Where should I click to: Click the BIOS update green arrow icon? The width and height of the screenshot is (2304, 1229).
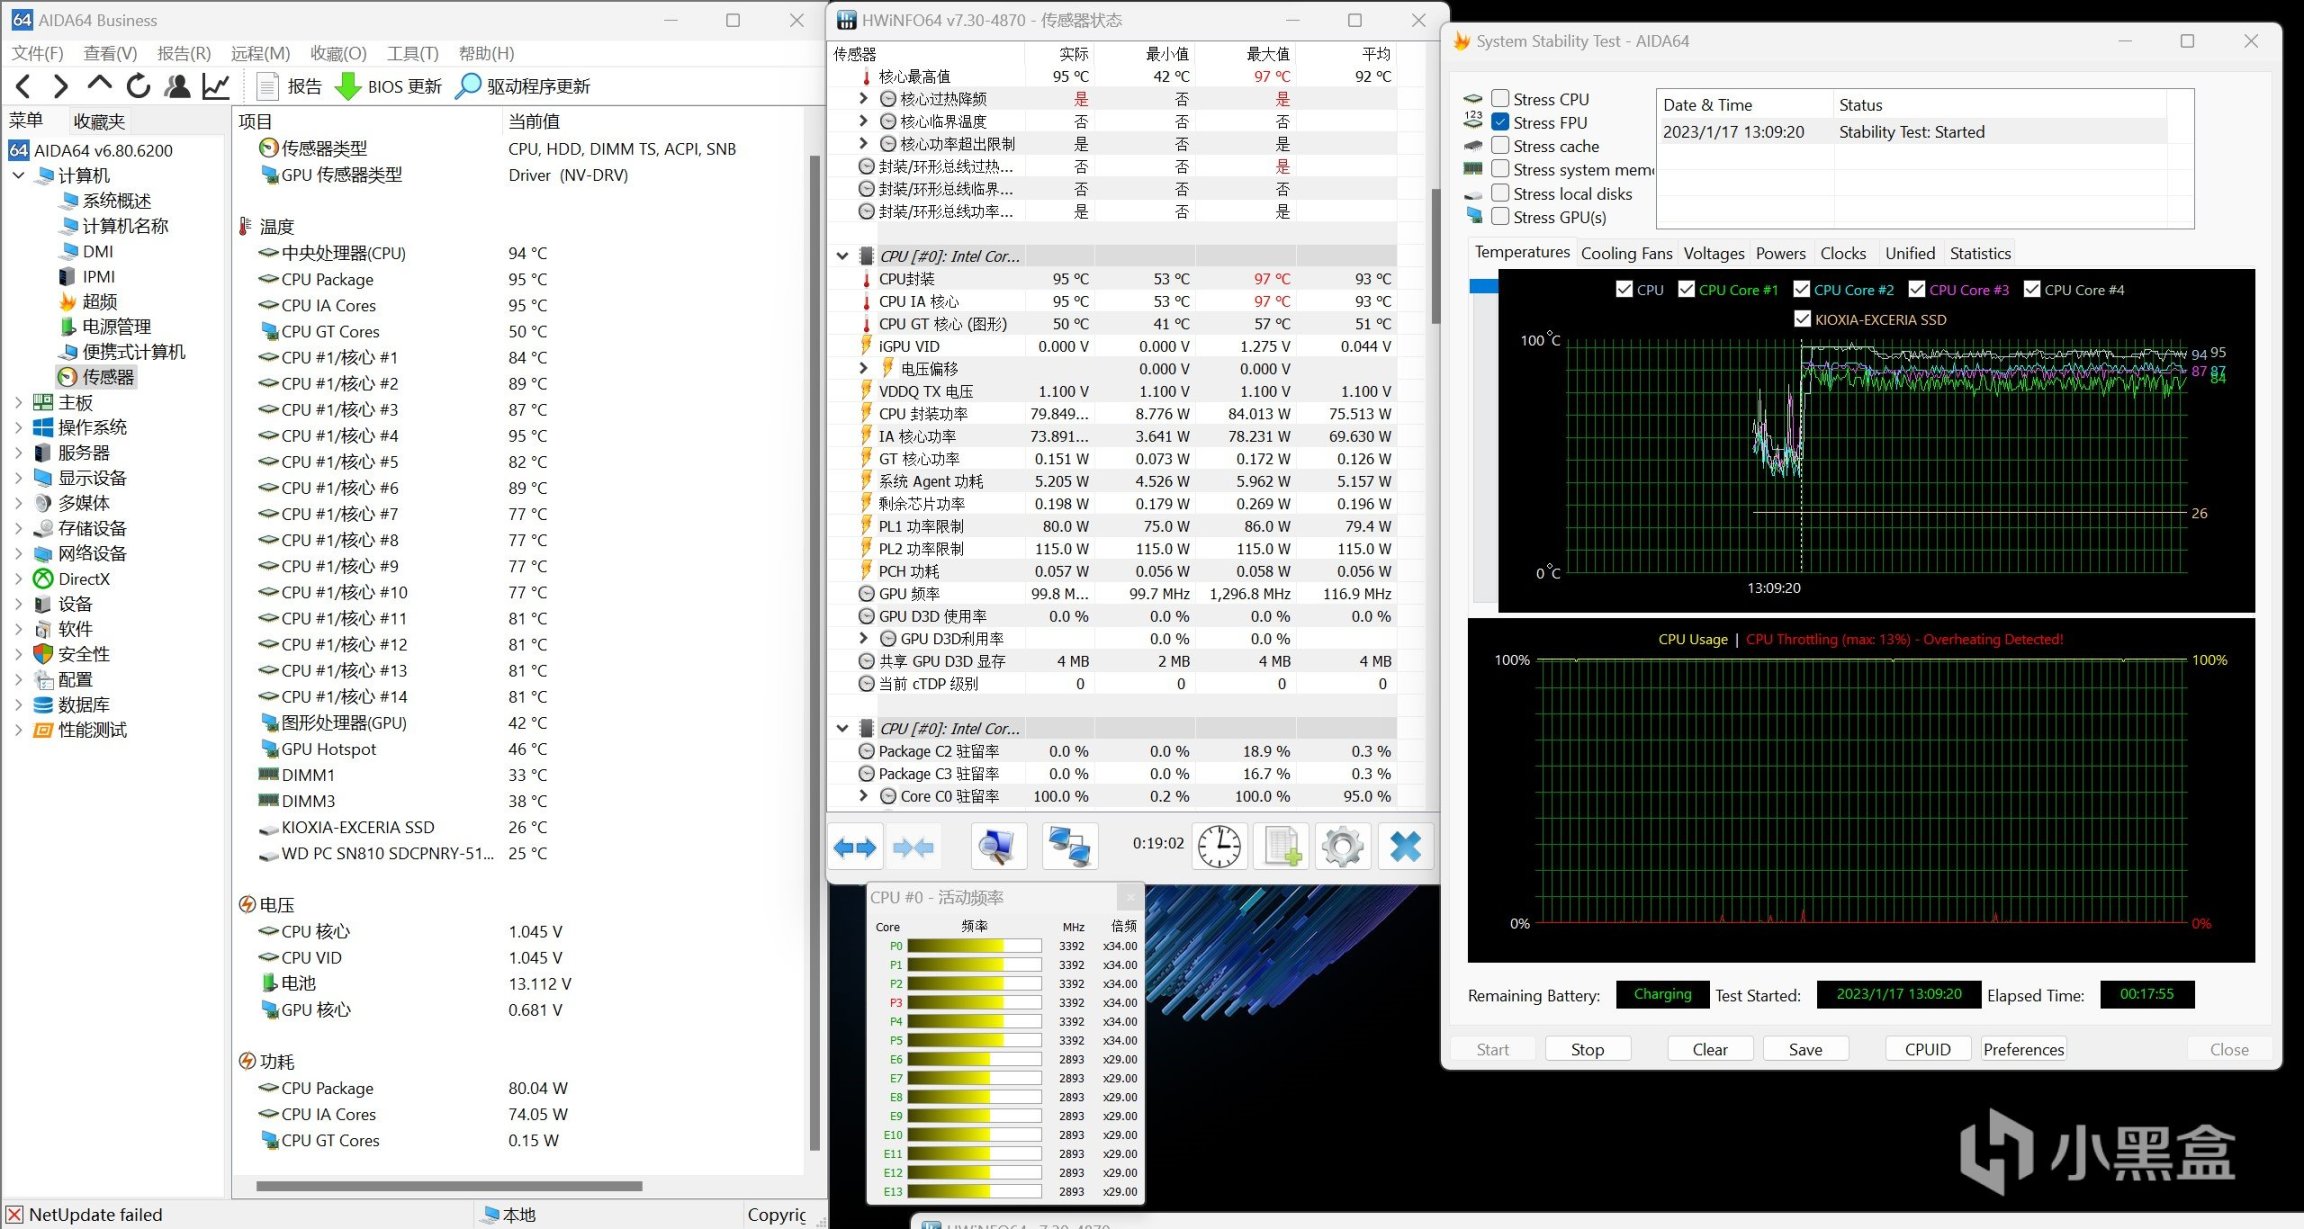pyautogui.click(x=347, y=86)
